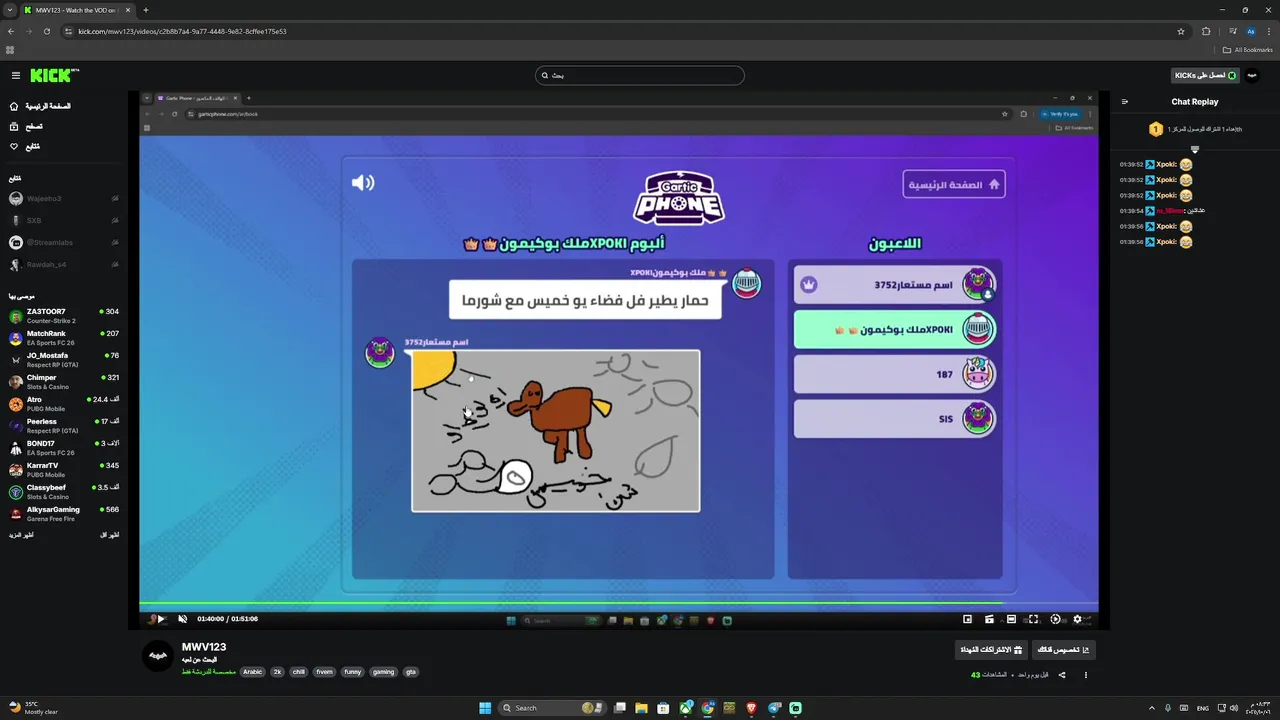This screenshot has width=1280, height=720.
Task: Open the Chrome tab search dropdown
Action: pos(10,10)
